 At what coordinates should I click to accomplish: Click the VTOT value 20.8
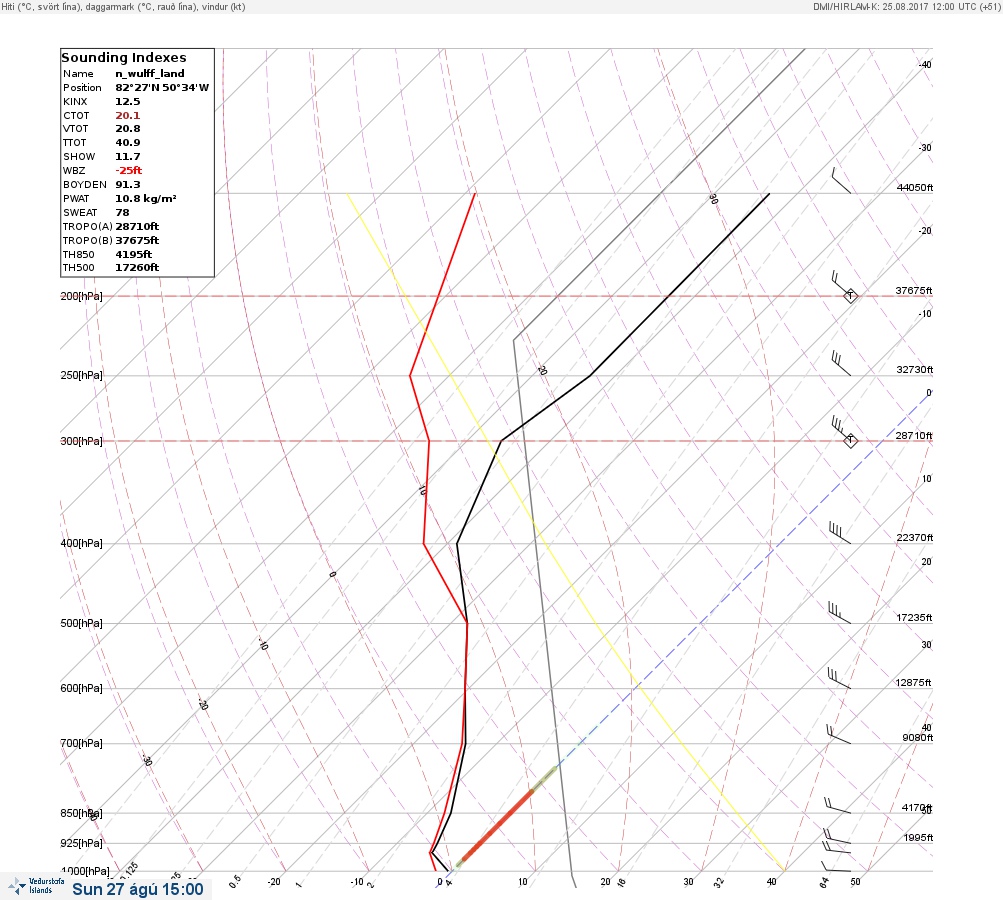point(127,129)
